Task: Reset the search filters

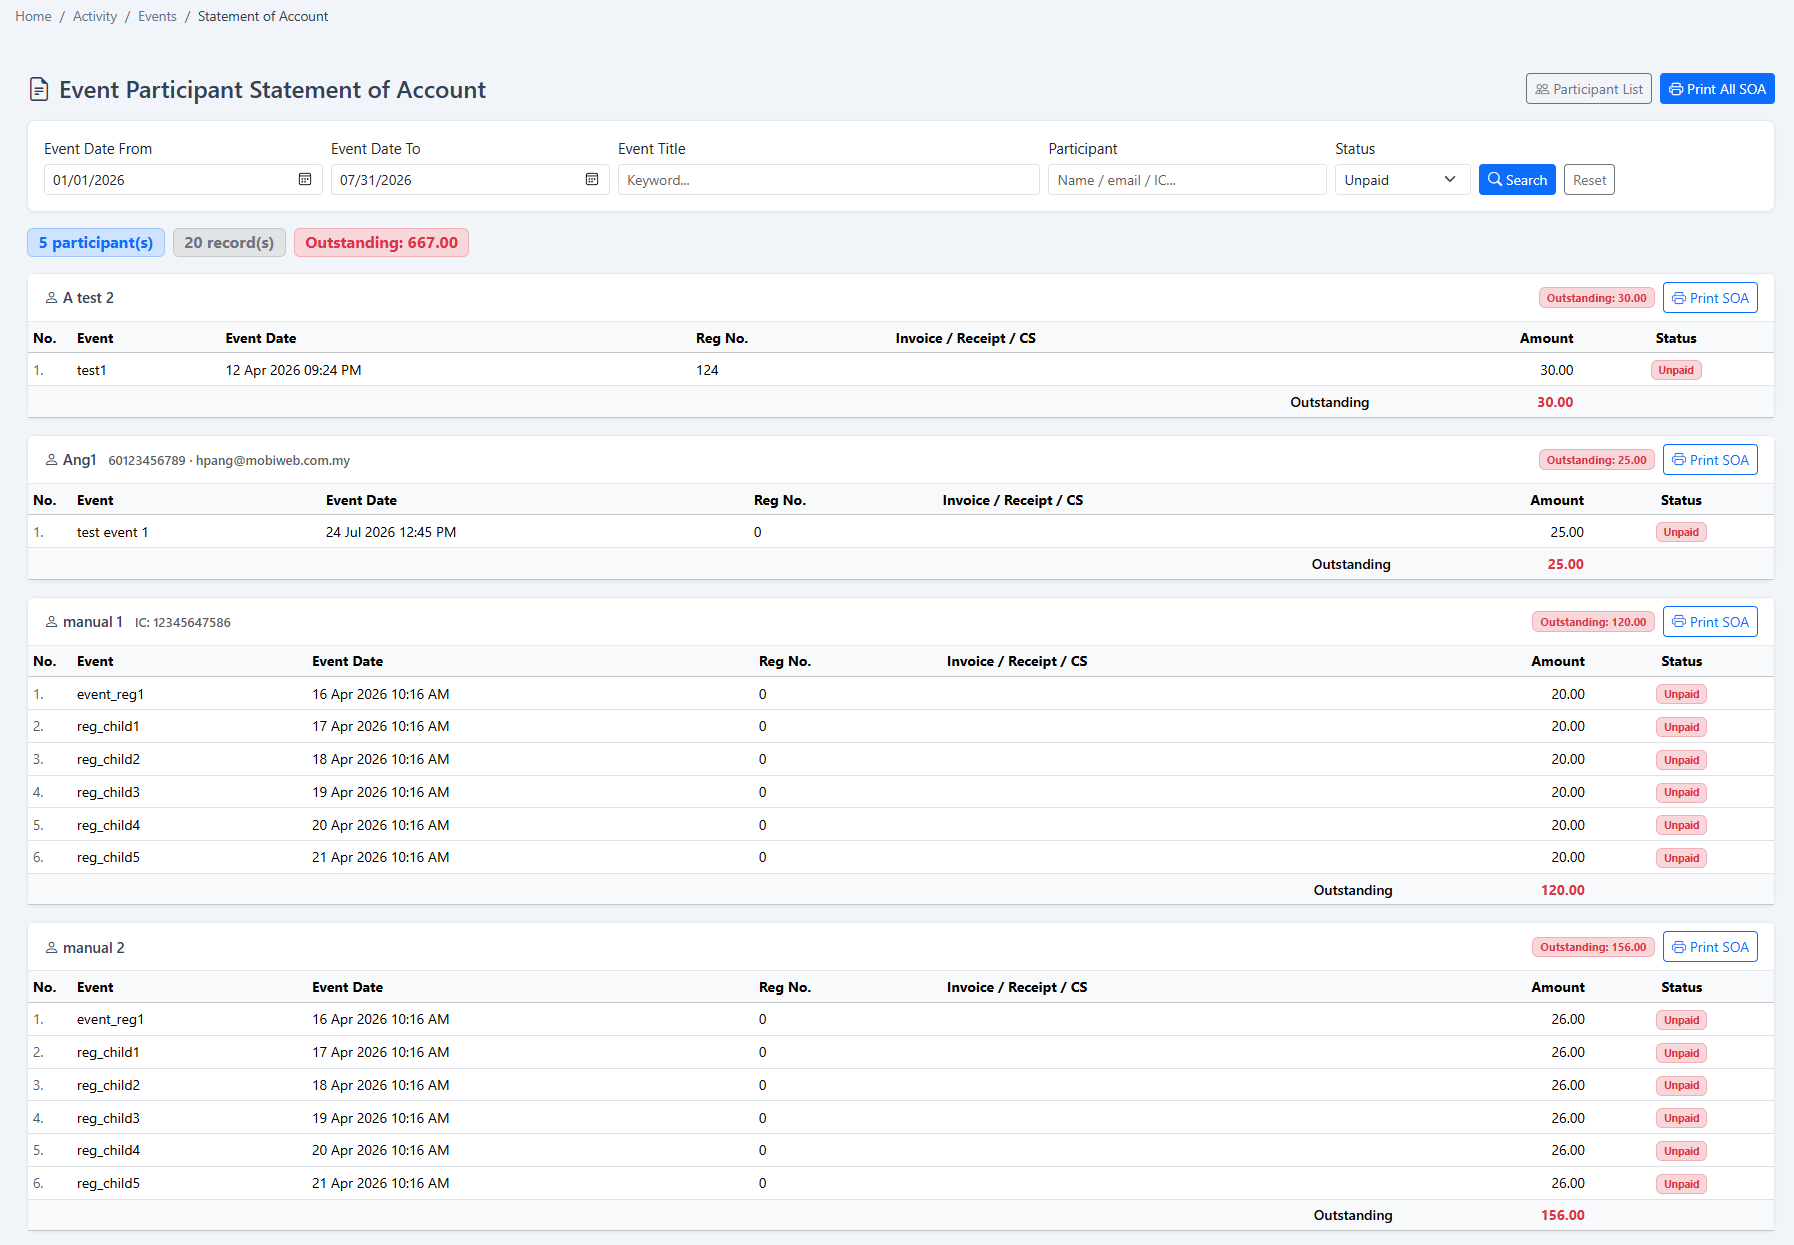Action: 1589,180
